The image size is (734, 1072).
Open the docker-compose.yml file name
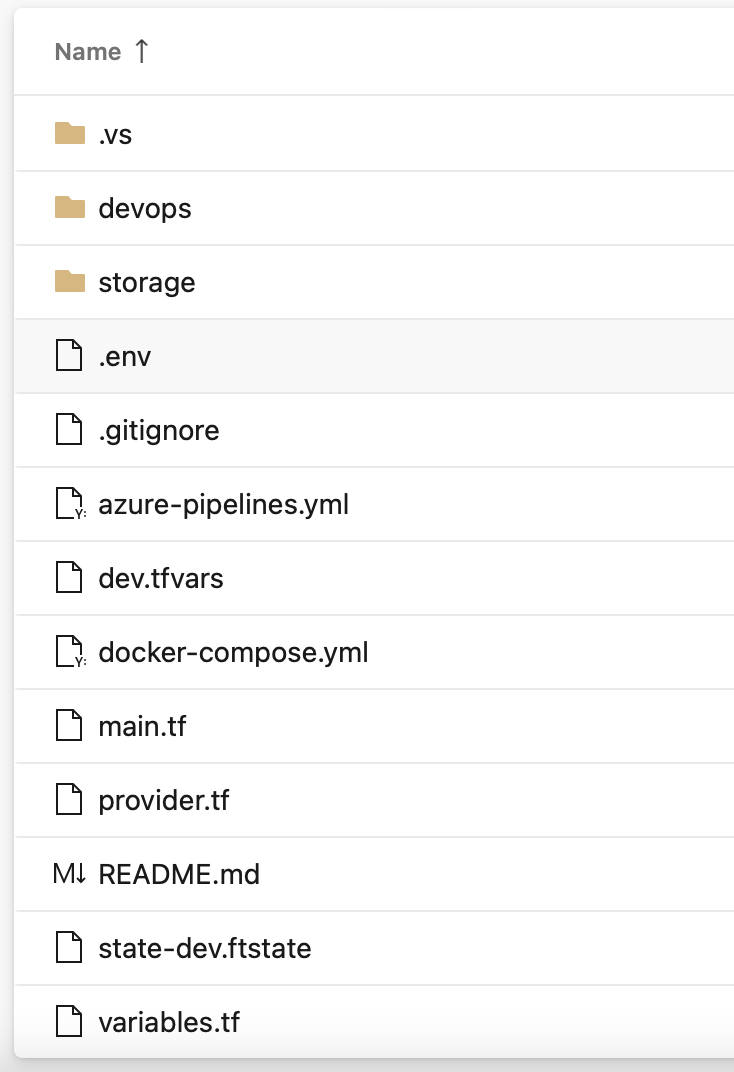[233, 652]
